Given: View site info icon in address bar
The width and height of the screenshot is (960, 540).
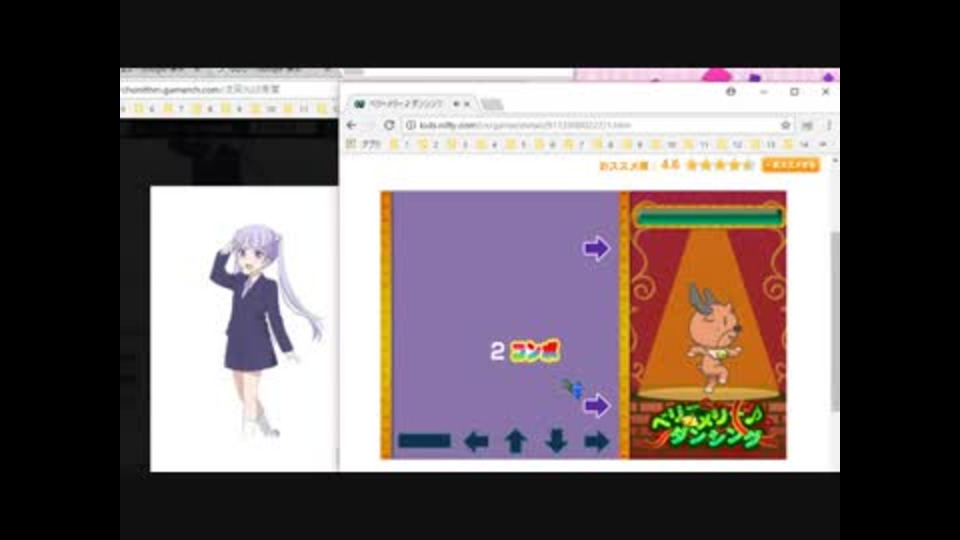Looking at the screenshot, I should (411, 125).
